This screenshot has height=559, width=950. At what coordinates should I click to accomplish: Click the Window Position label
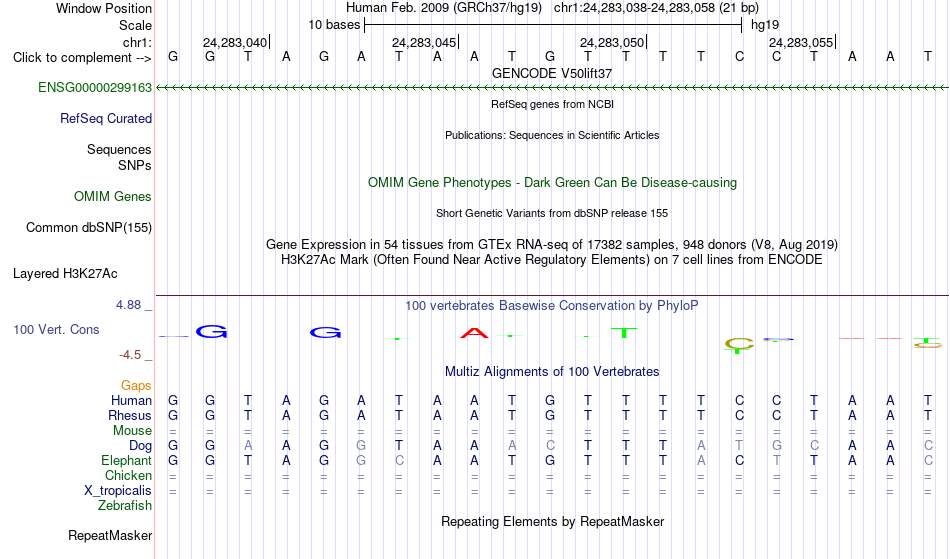point(104,8)
